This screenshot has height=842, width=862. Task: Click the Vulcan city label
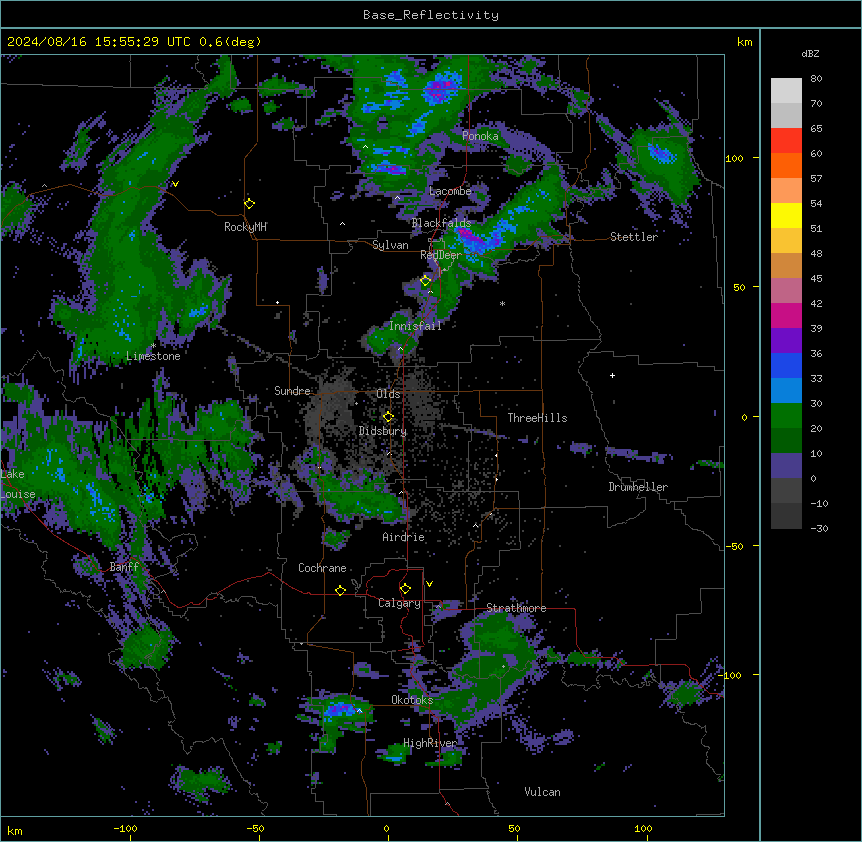[543, 792]
